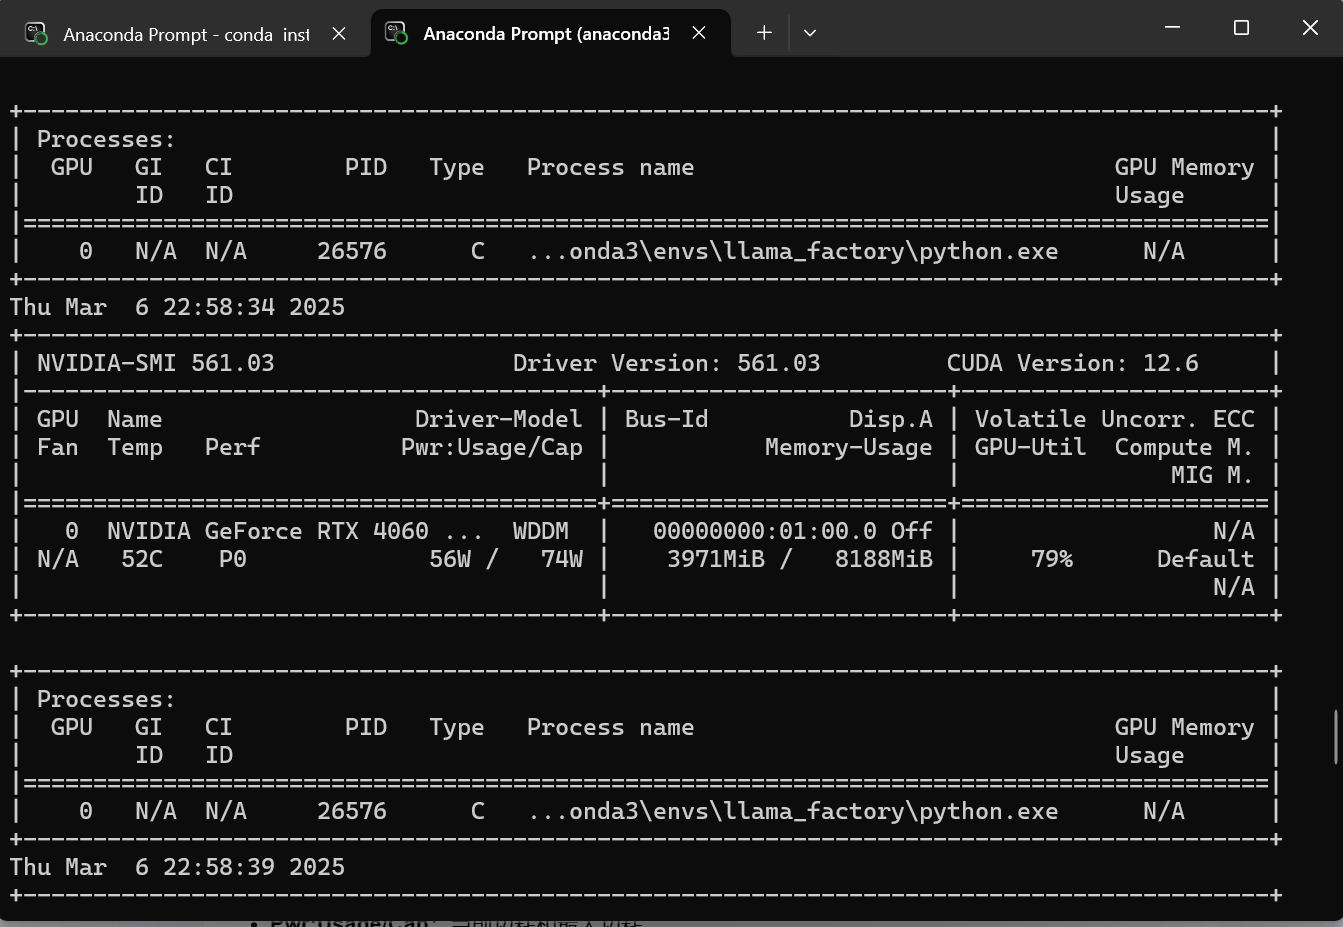Viewport: 1343px width, 927px height.
Task: Click the 'Bus-Id' column header
Action: pyautogui.click(x=667, y=419)
